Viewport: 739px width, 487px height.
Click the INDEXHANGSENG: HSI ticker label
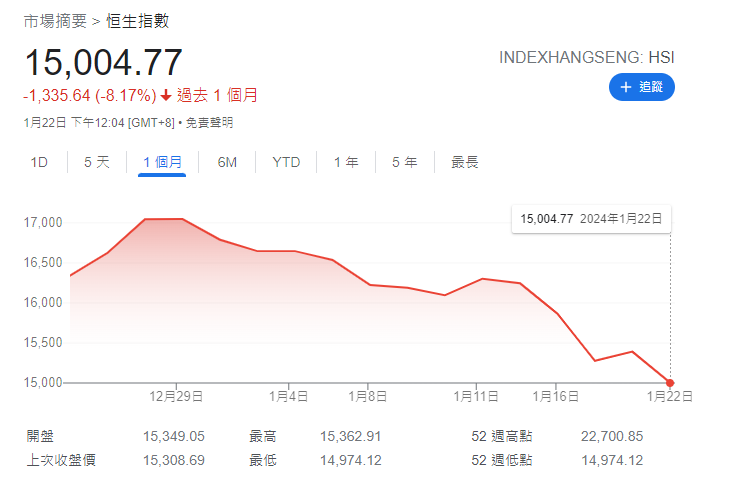coord(586,58)
